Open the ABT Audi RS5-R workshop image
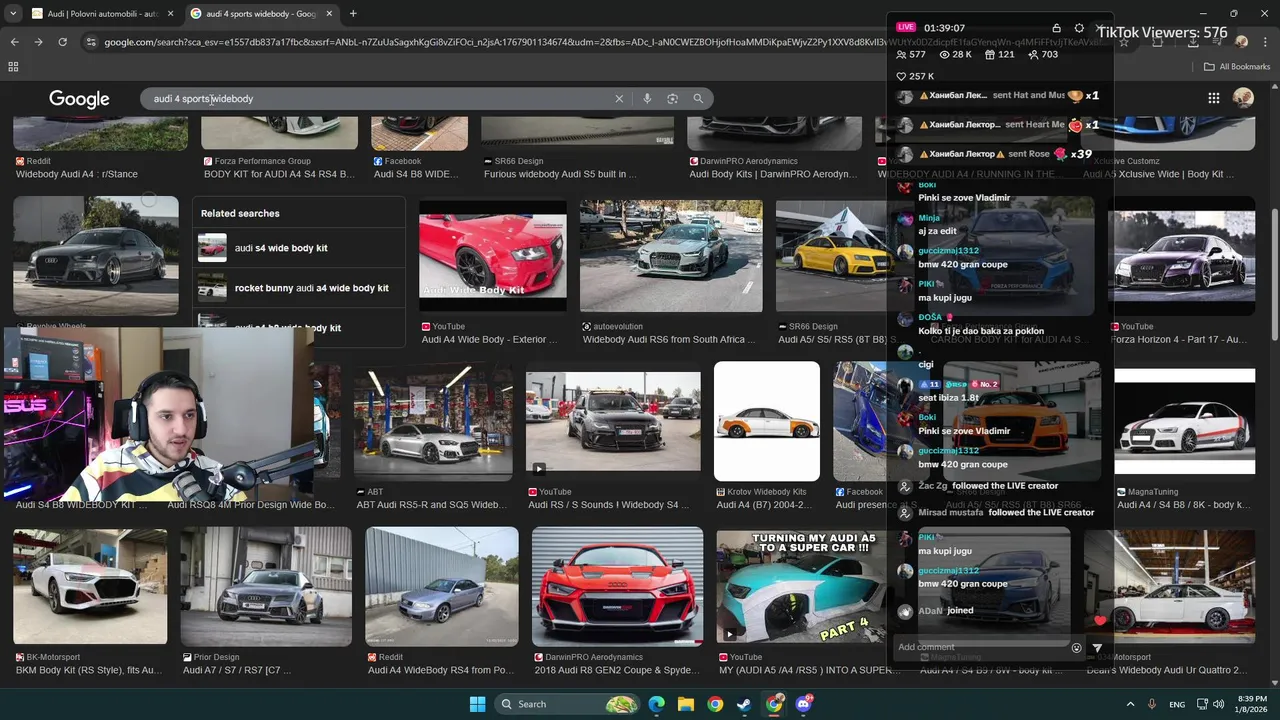The width and height of the screenshot is (1280, 720). (433, 421)
